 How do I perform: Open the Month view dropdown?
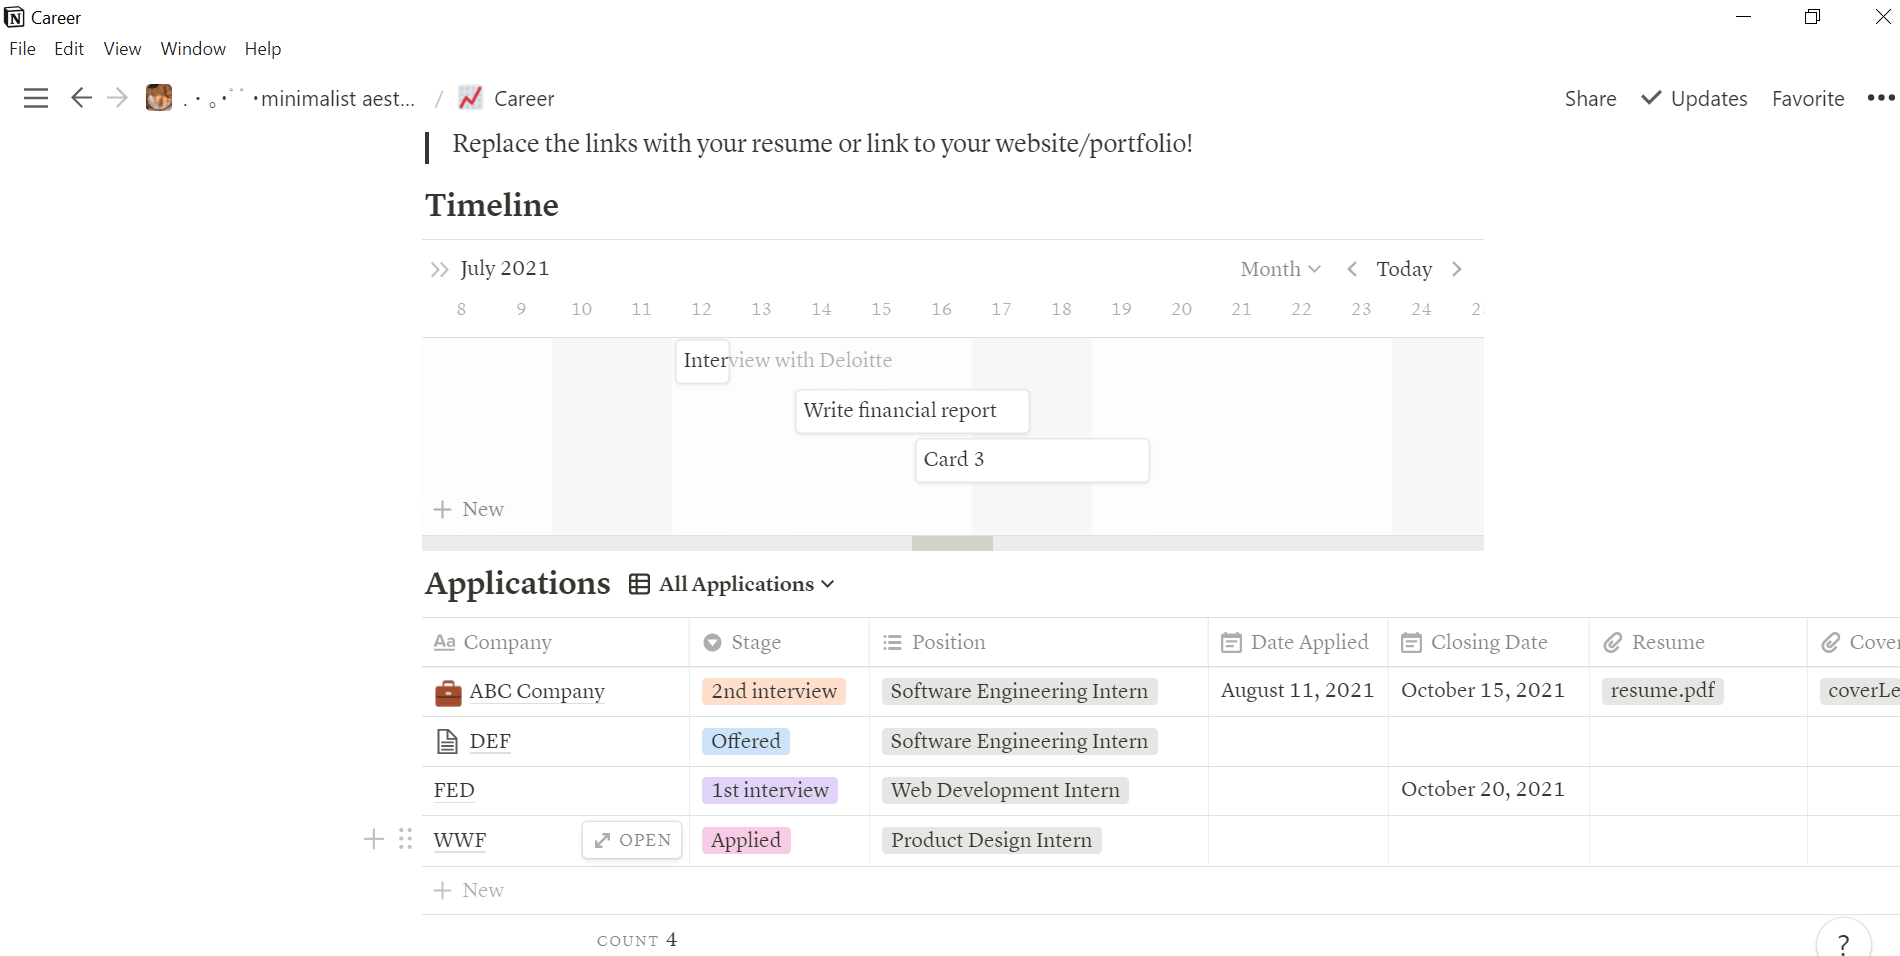pos(1280,268)
